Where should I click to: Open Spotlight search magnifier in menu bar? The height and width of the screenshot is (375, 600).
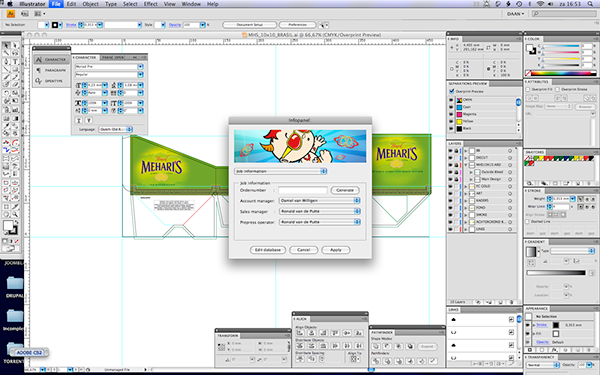589,4
